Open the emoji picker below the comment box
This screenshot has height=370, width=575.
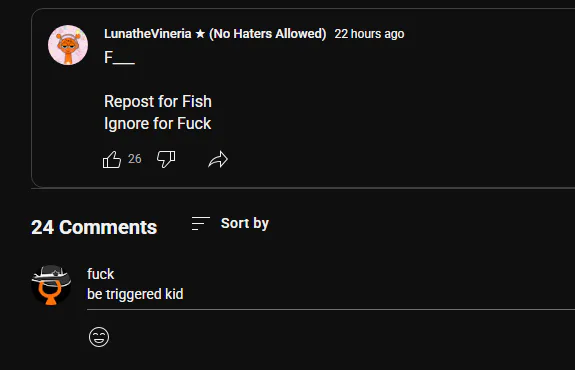(x=99, y=337)
